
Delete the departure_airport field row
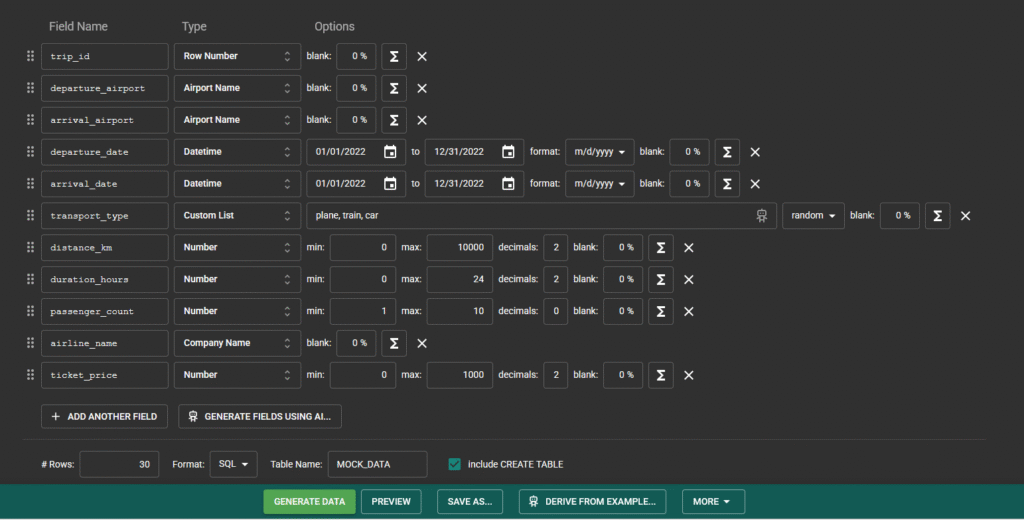(x=422, y=88)
